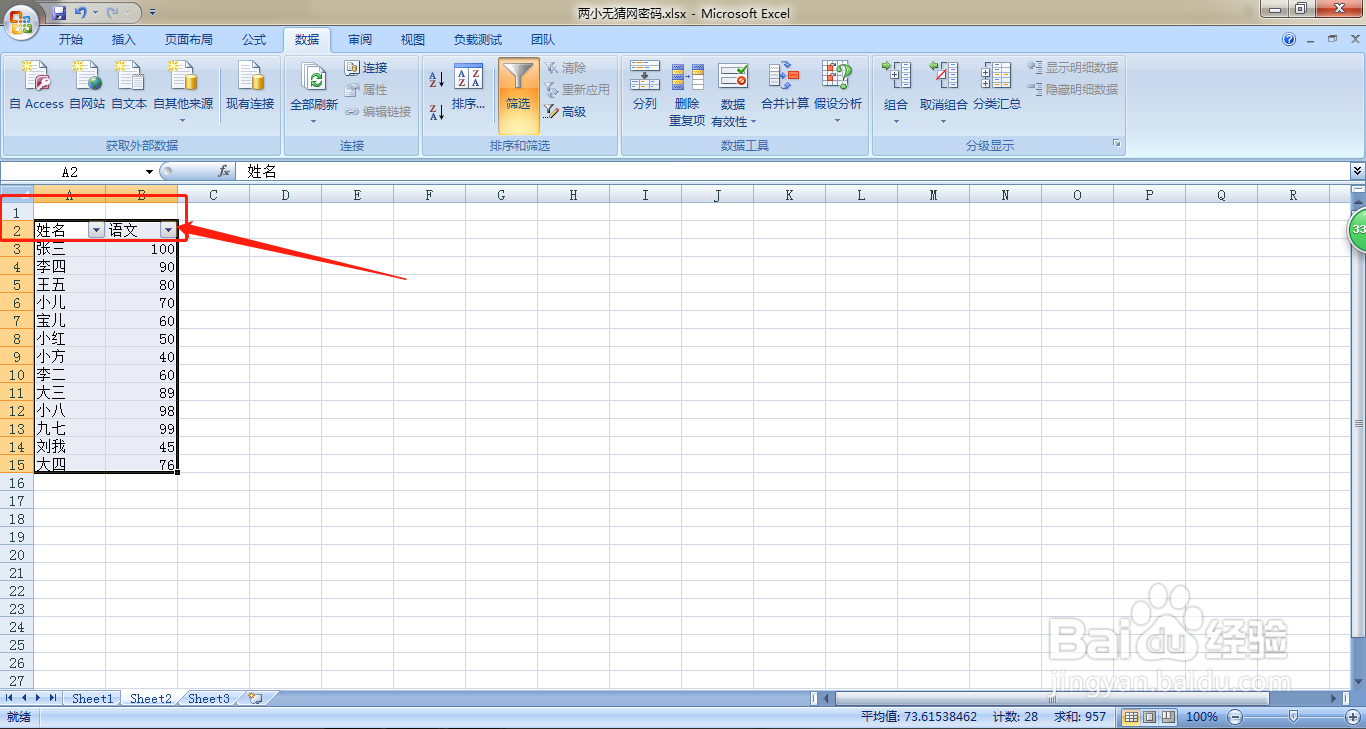Viewport: 1366px width, 729px height.
Task: Click the zoom in plus button
Action: (1352, 717)
